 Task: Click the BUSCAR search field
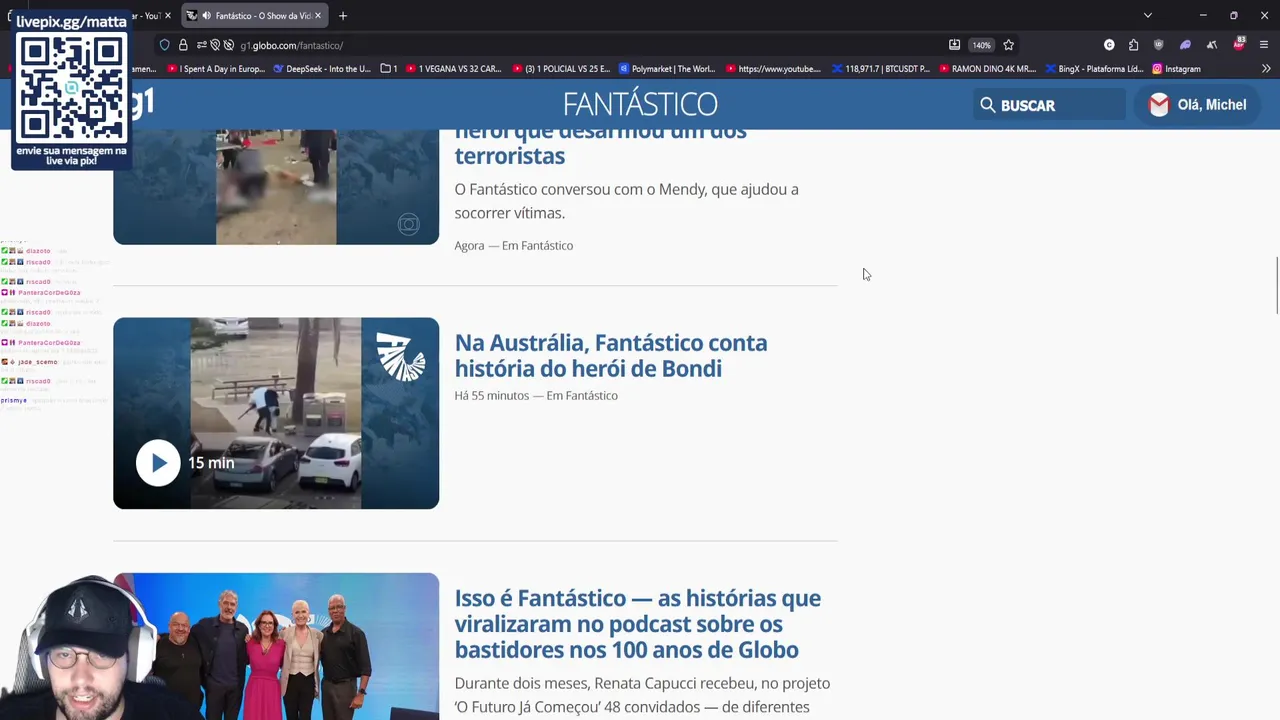[x=1049, y=105]
